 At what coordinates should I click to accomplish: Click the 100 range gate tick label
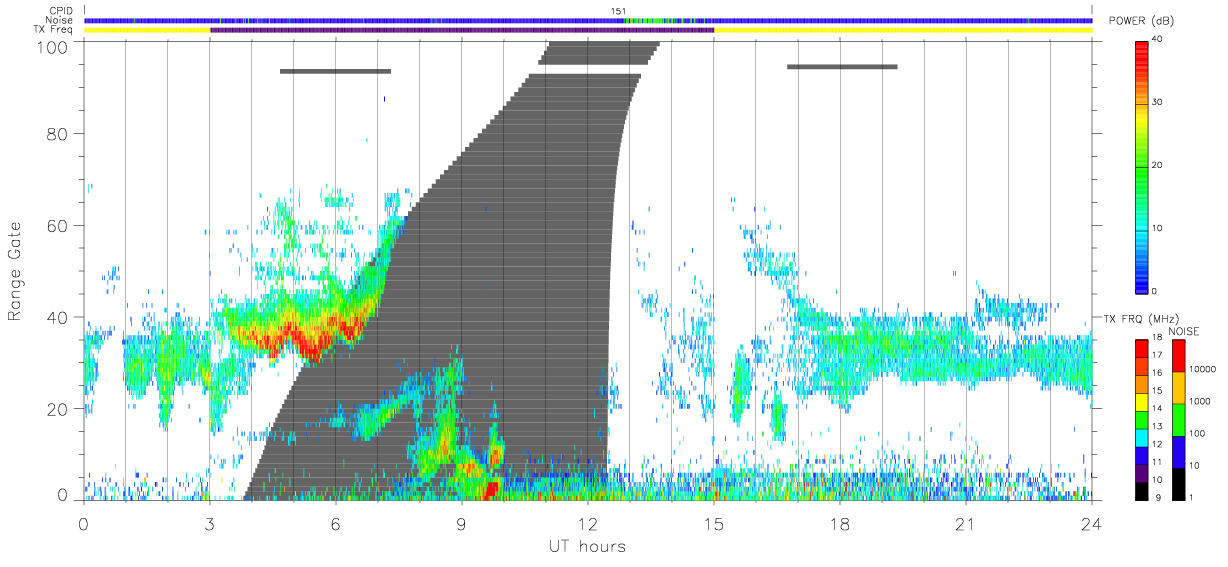(51, 46)
